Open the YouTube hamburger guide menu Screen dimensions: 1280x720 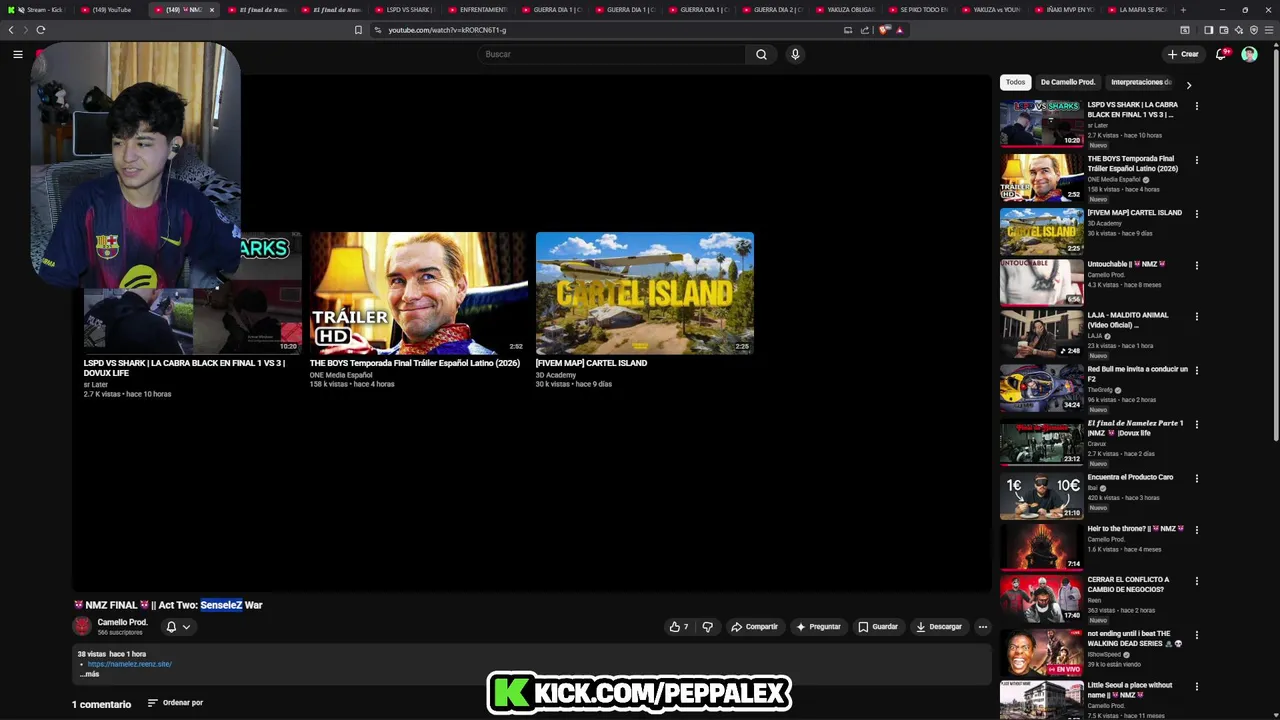(x=18, y=54)
